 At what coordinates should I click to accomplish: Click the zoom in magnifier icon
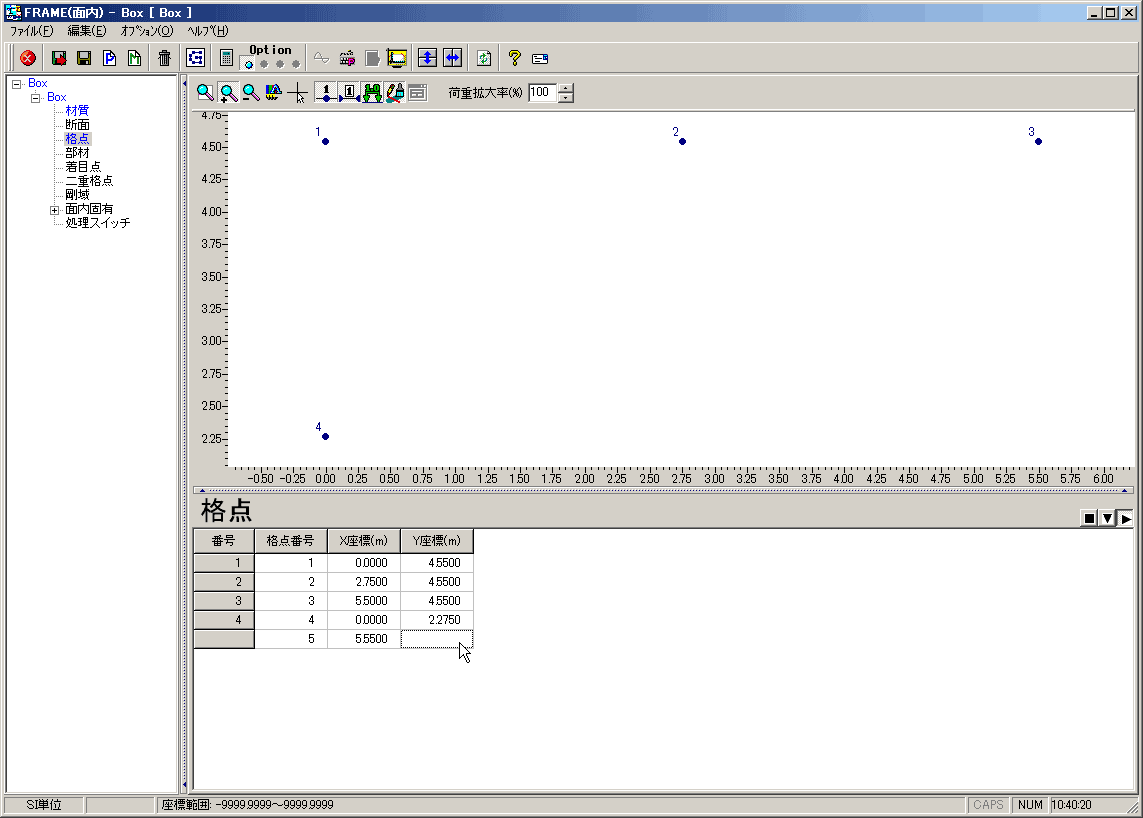click(228, 93)
